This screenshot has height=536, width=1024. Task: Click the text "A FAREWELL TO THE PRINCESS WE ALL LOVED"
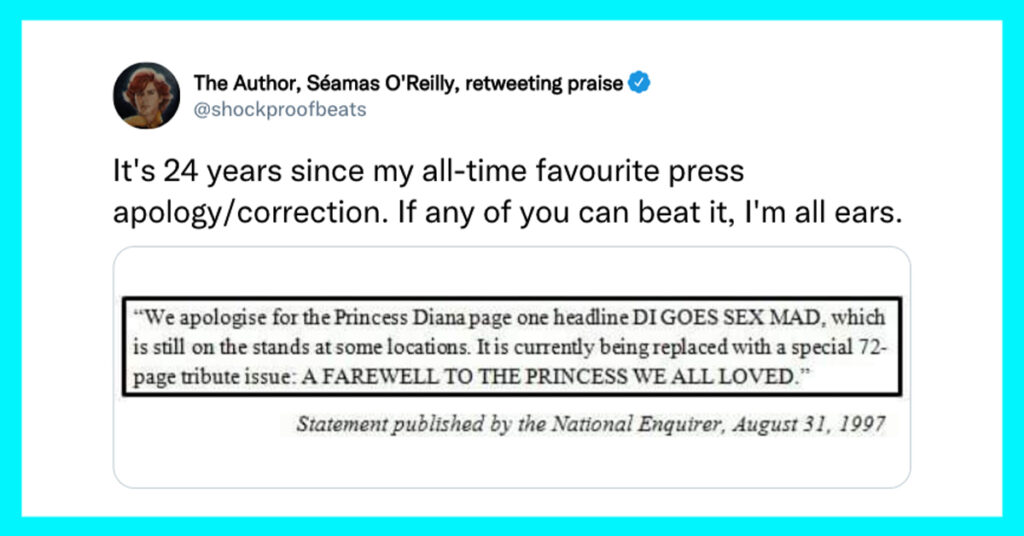tap(548, 377)
